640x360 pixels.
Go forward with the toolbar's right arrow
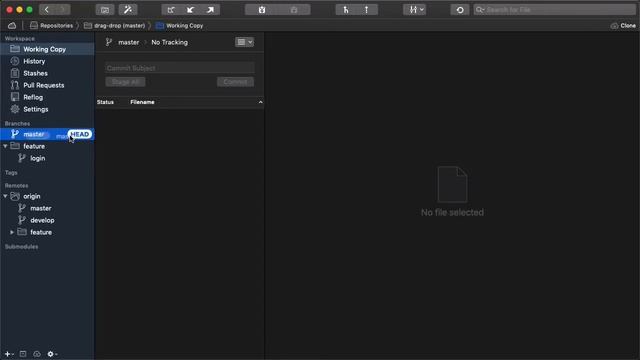[62, 9]
